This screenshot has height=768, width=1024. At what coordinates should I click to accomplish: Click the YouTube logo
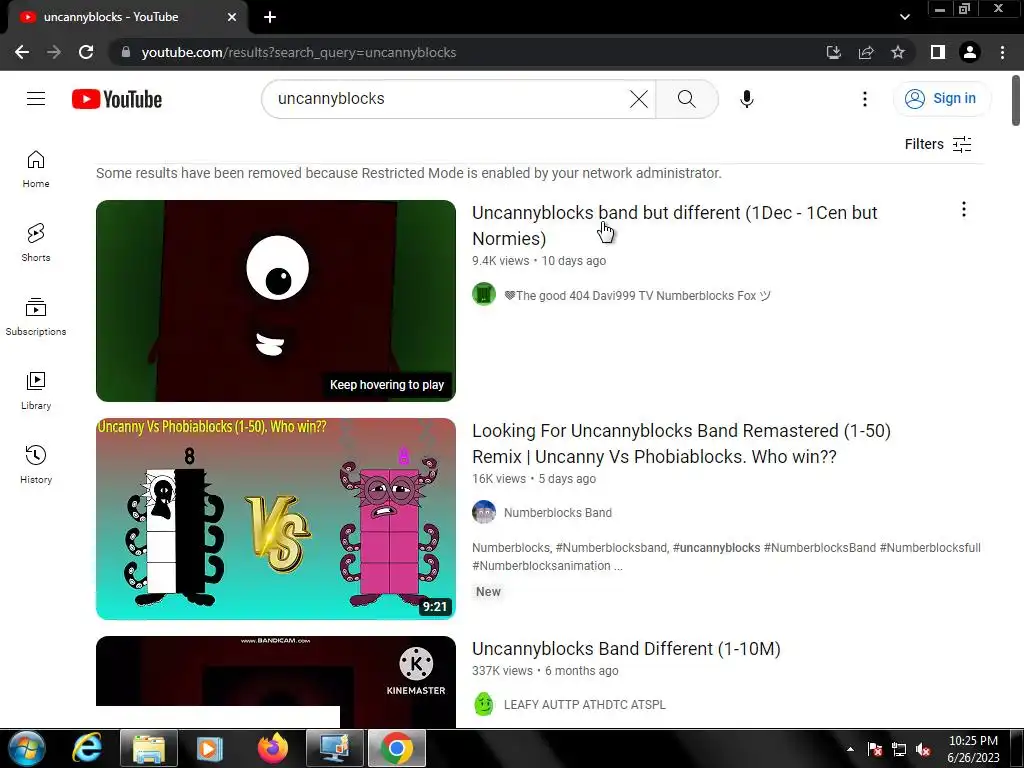(117, 99)
